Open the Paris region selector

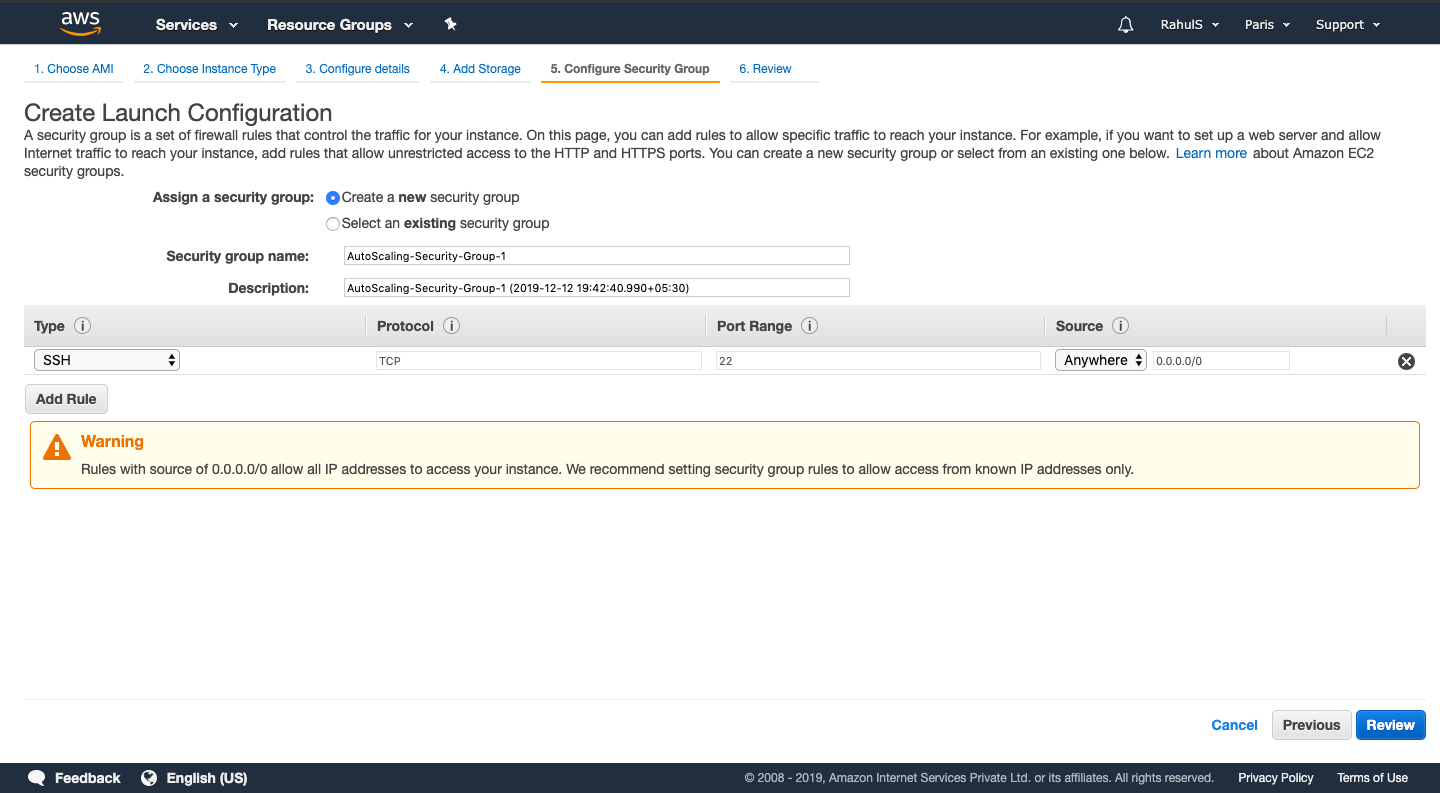[x=1266, y=24]
